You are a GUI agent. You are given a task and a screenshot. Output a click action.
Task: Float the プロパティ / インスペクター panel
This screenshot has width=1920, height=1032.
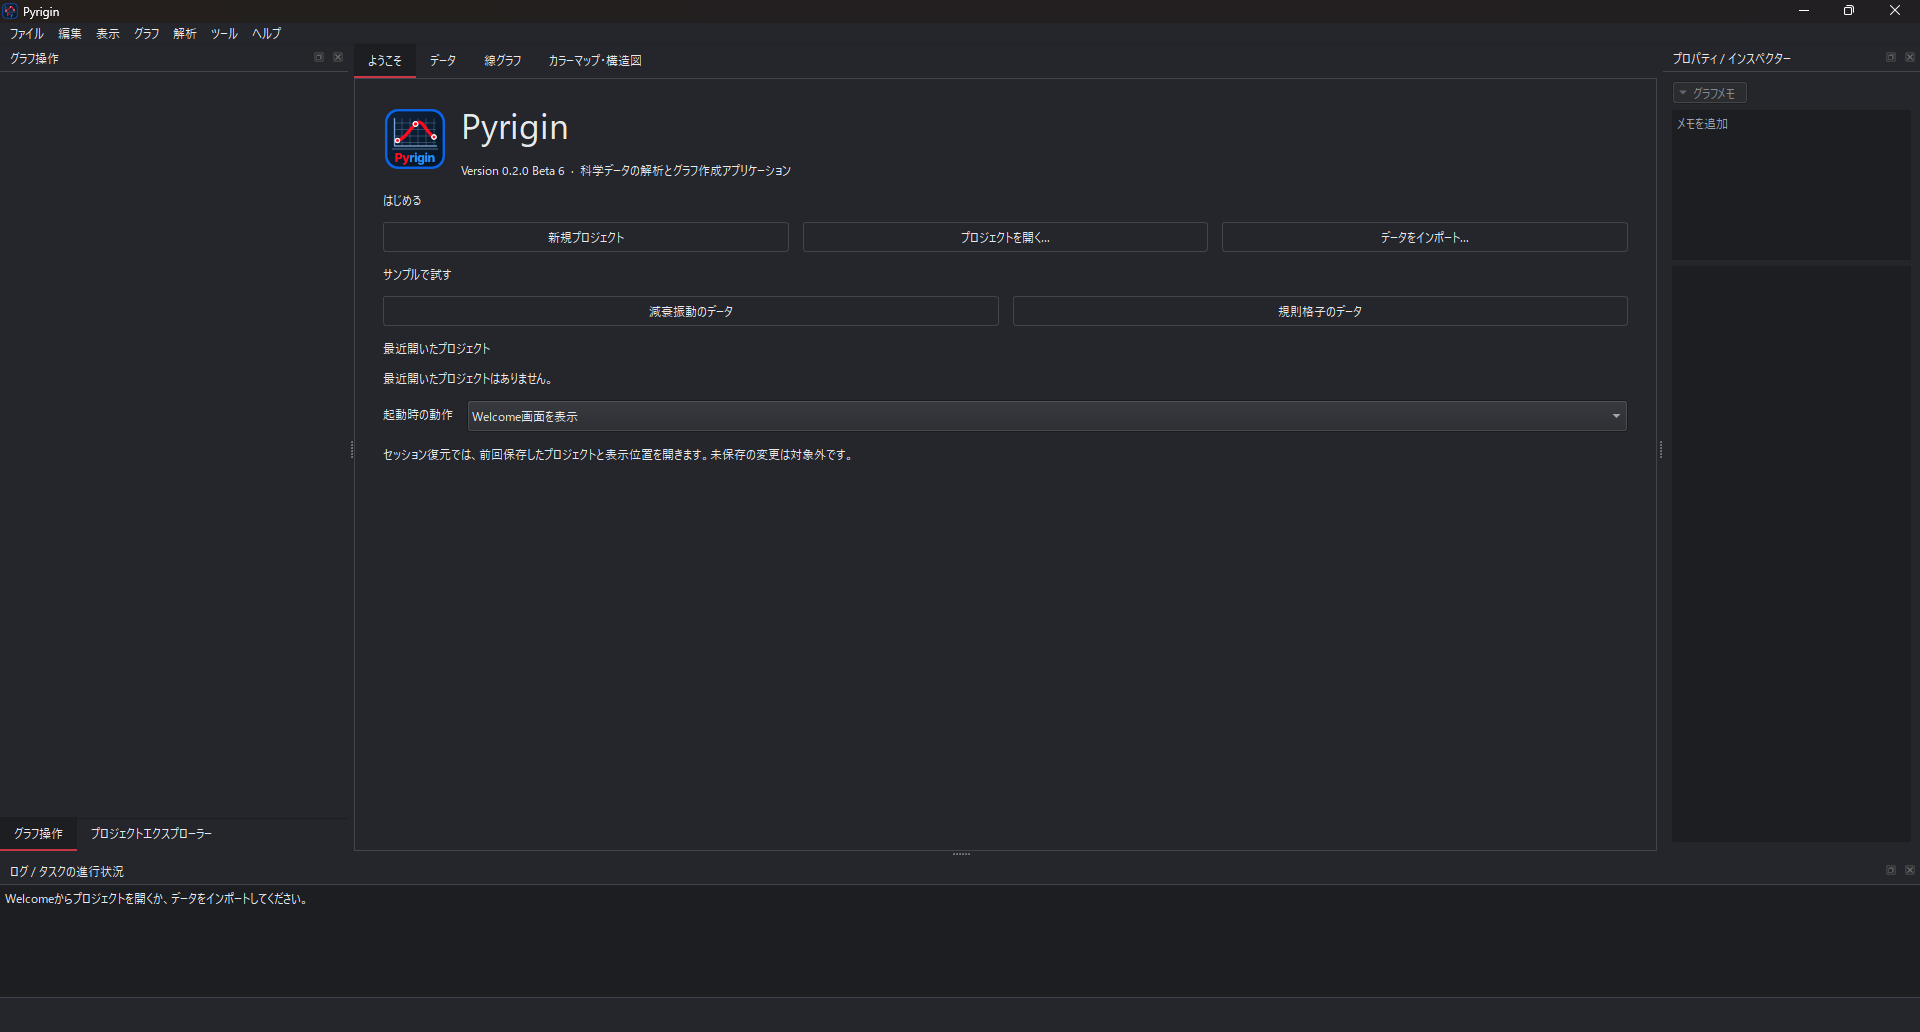[1891, 58]
